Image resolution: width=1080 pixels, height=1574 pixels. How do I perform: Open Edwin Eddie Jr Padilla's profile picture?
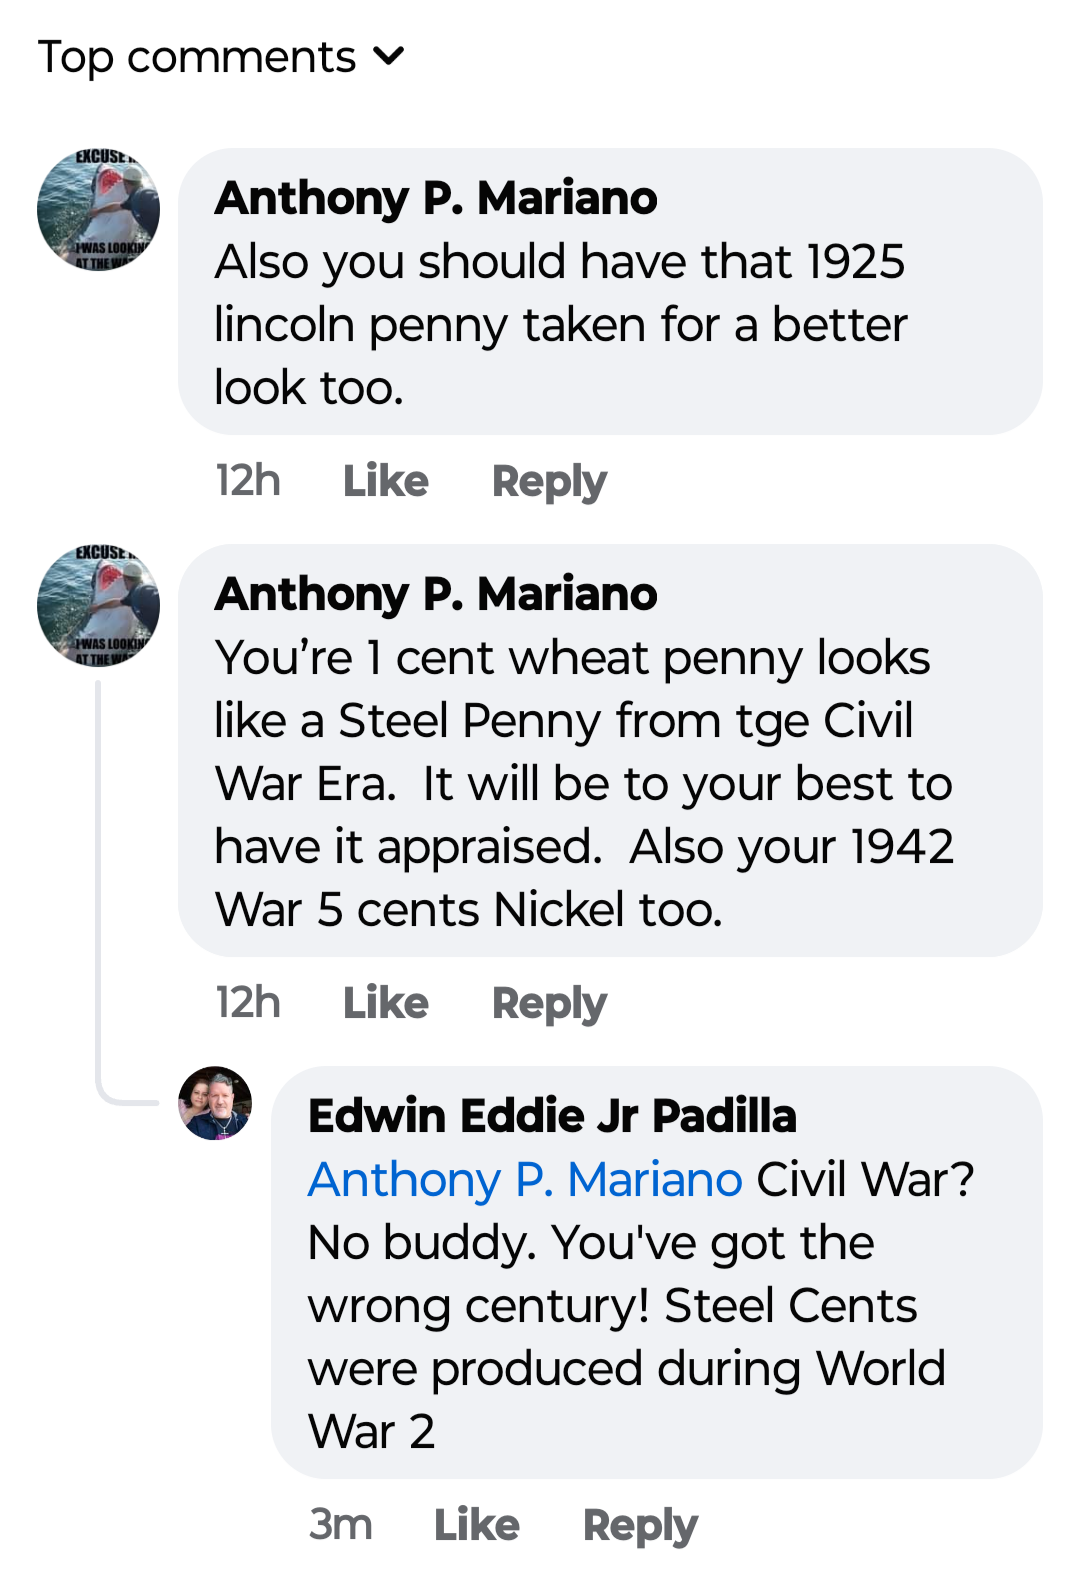[215, 1103]
